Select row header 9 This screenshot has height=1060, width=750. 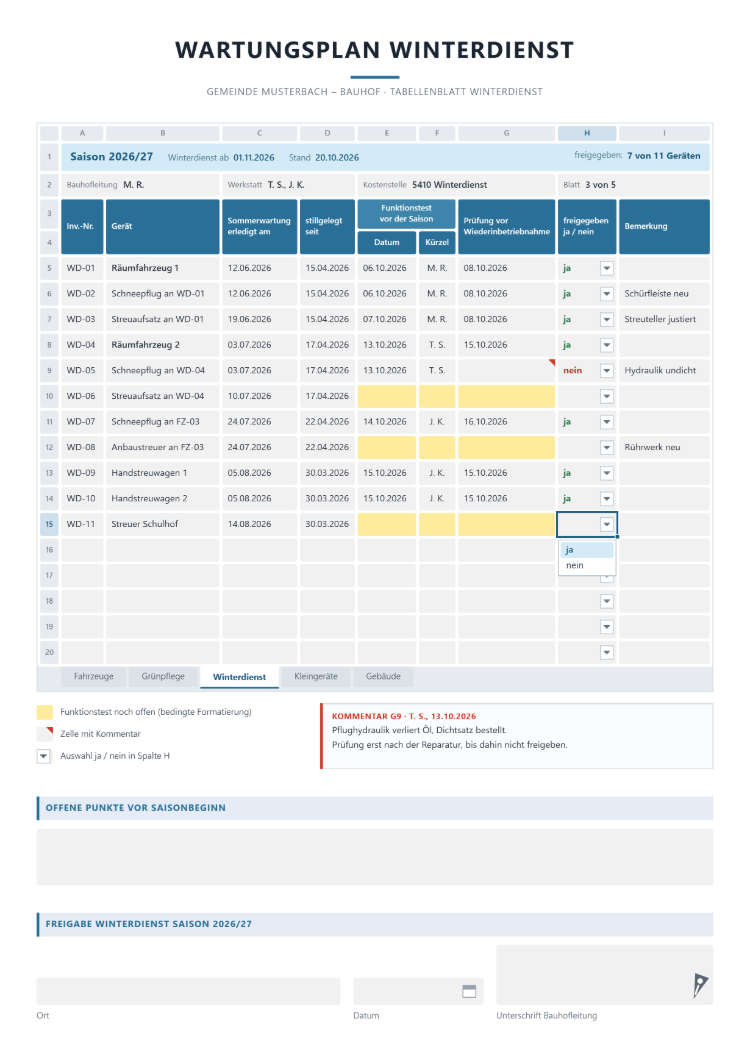pyautogui.click(x=49, y=370)
